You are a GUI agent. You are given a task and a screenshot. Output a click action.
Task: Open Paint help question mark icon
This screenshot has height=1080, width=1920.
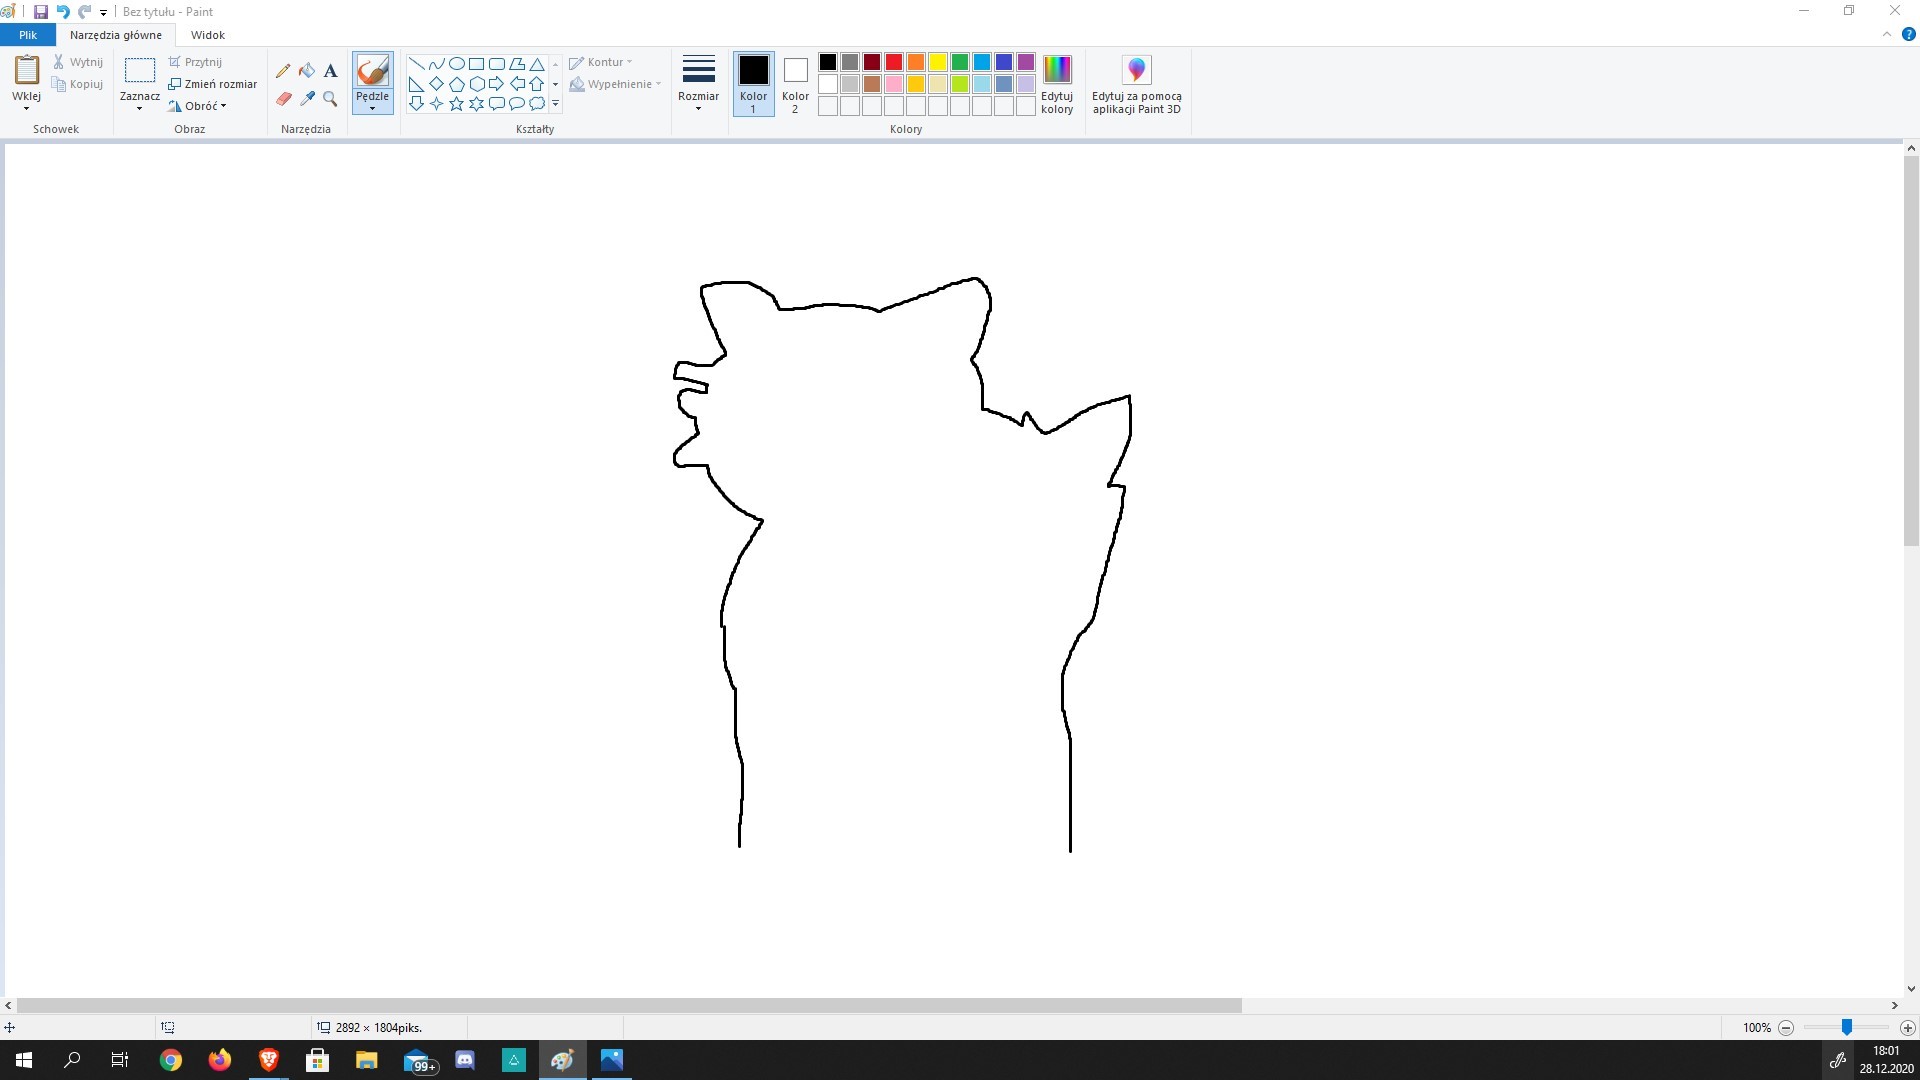(1908, 34)
